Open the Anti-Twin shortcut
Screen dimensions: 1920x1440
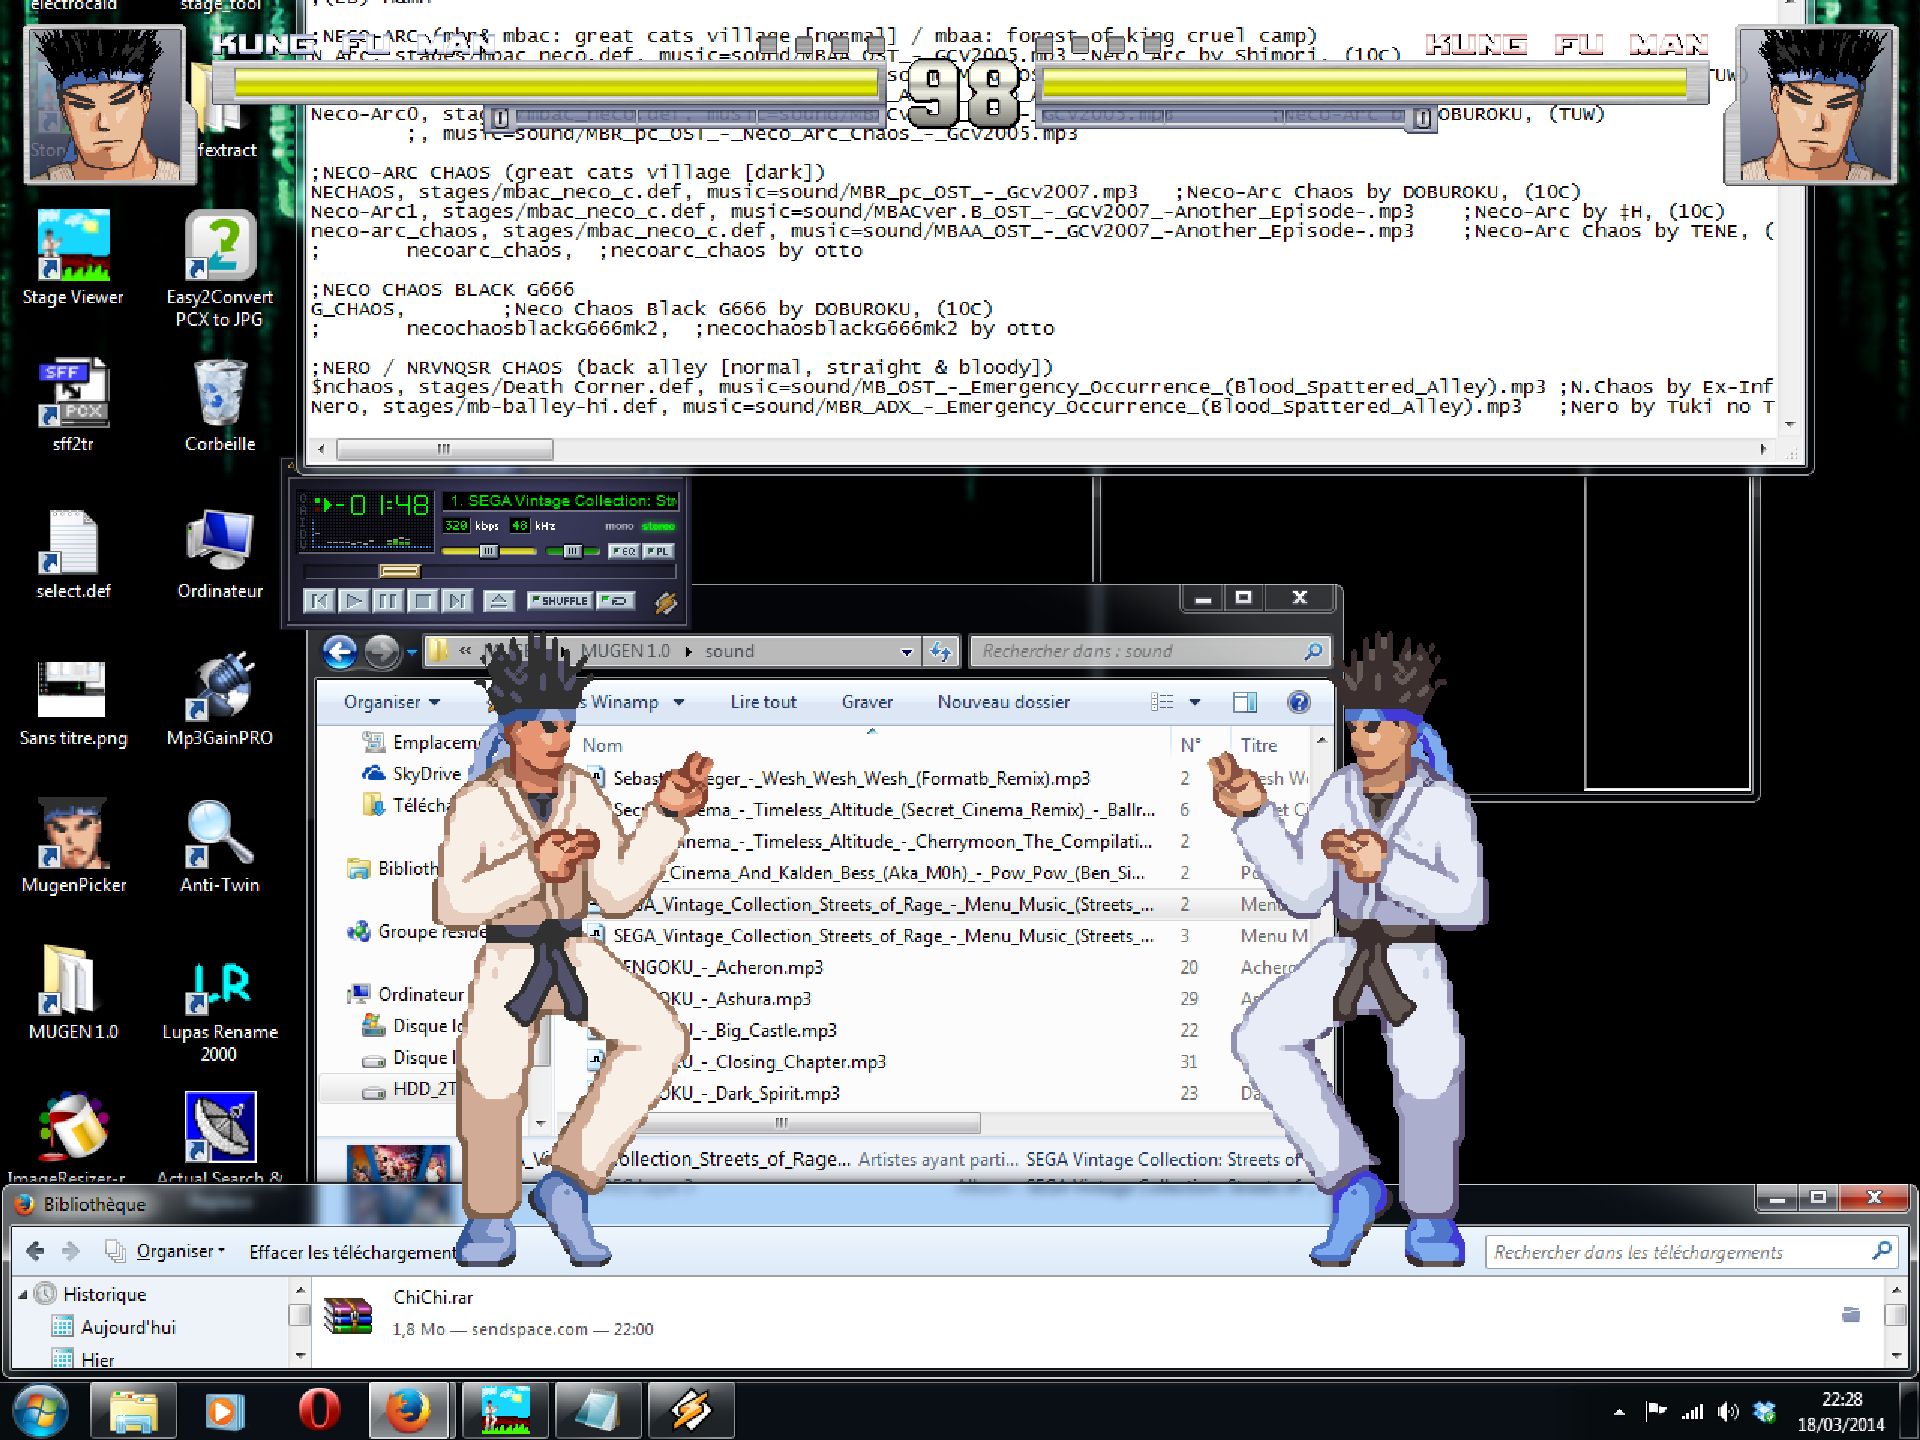(219, 847)
